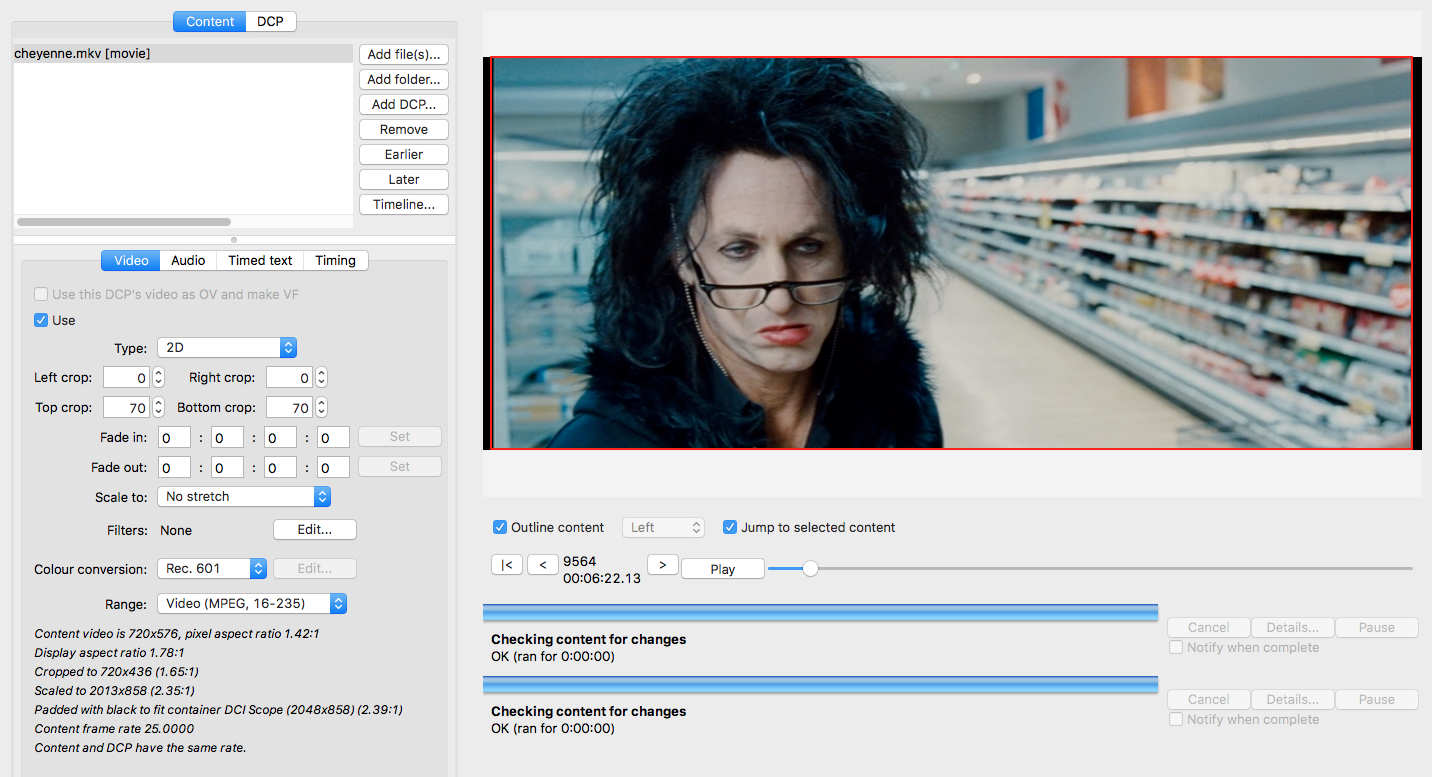Step back one frame with < button
1432x777 pixels.
(x=543, y=565)
